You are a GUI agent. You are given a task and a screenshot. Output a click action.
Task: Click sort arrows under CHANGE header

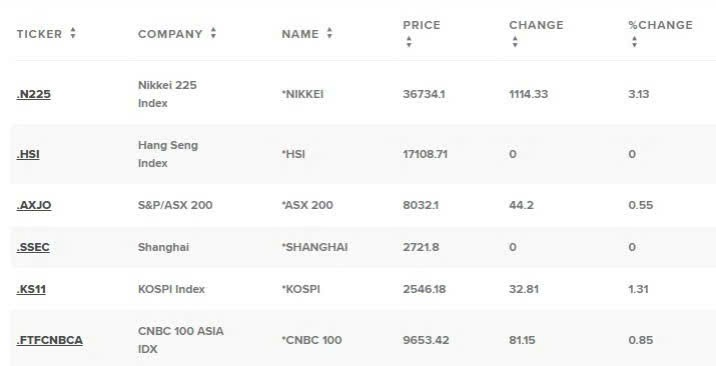[x=515, y=42]
